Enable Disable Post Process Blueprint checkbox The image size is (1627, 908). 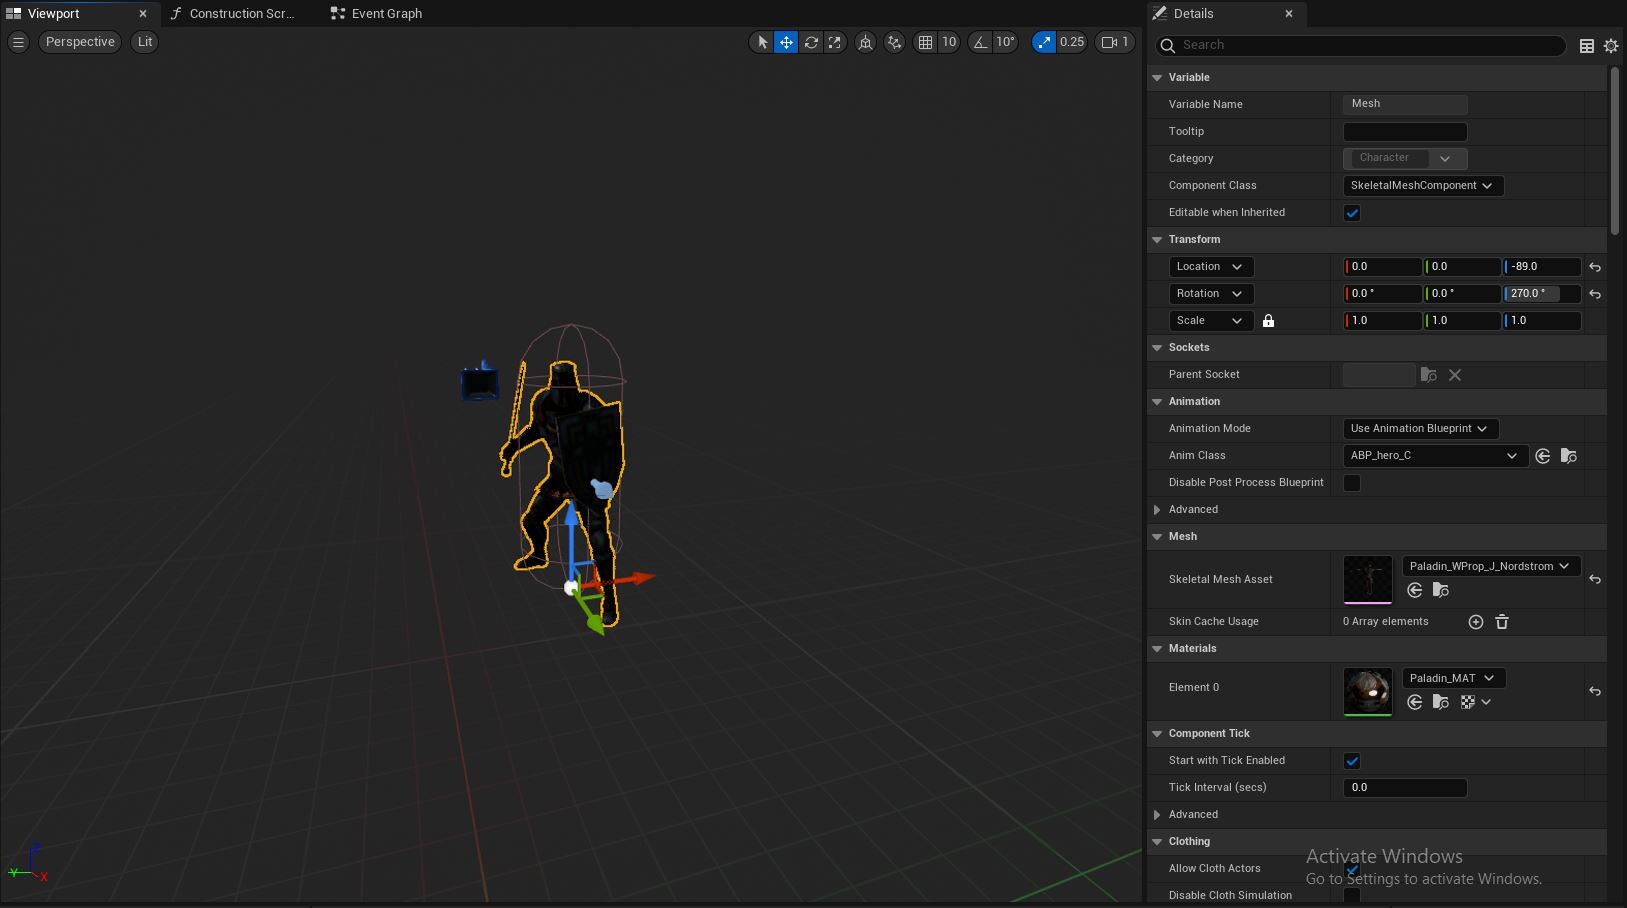coord(1352,483)
